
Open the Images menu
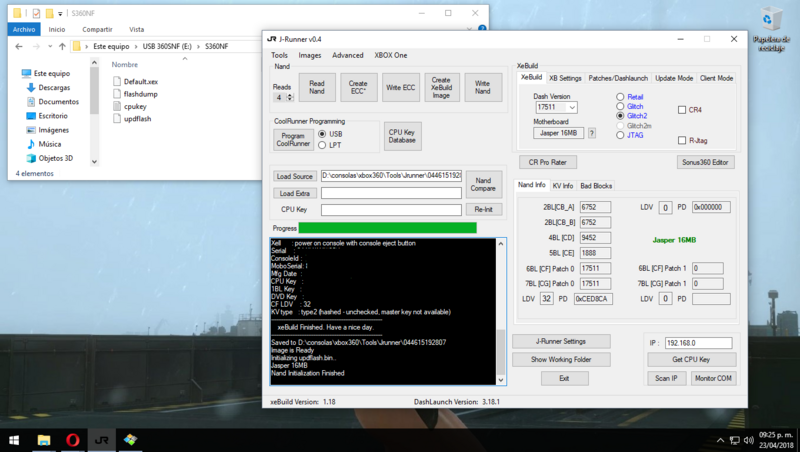click(x=310, y=55)
